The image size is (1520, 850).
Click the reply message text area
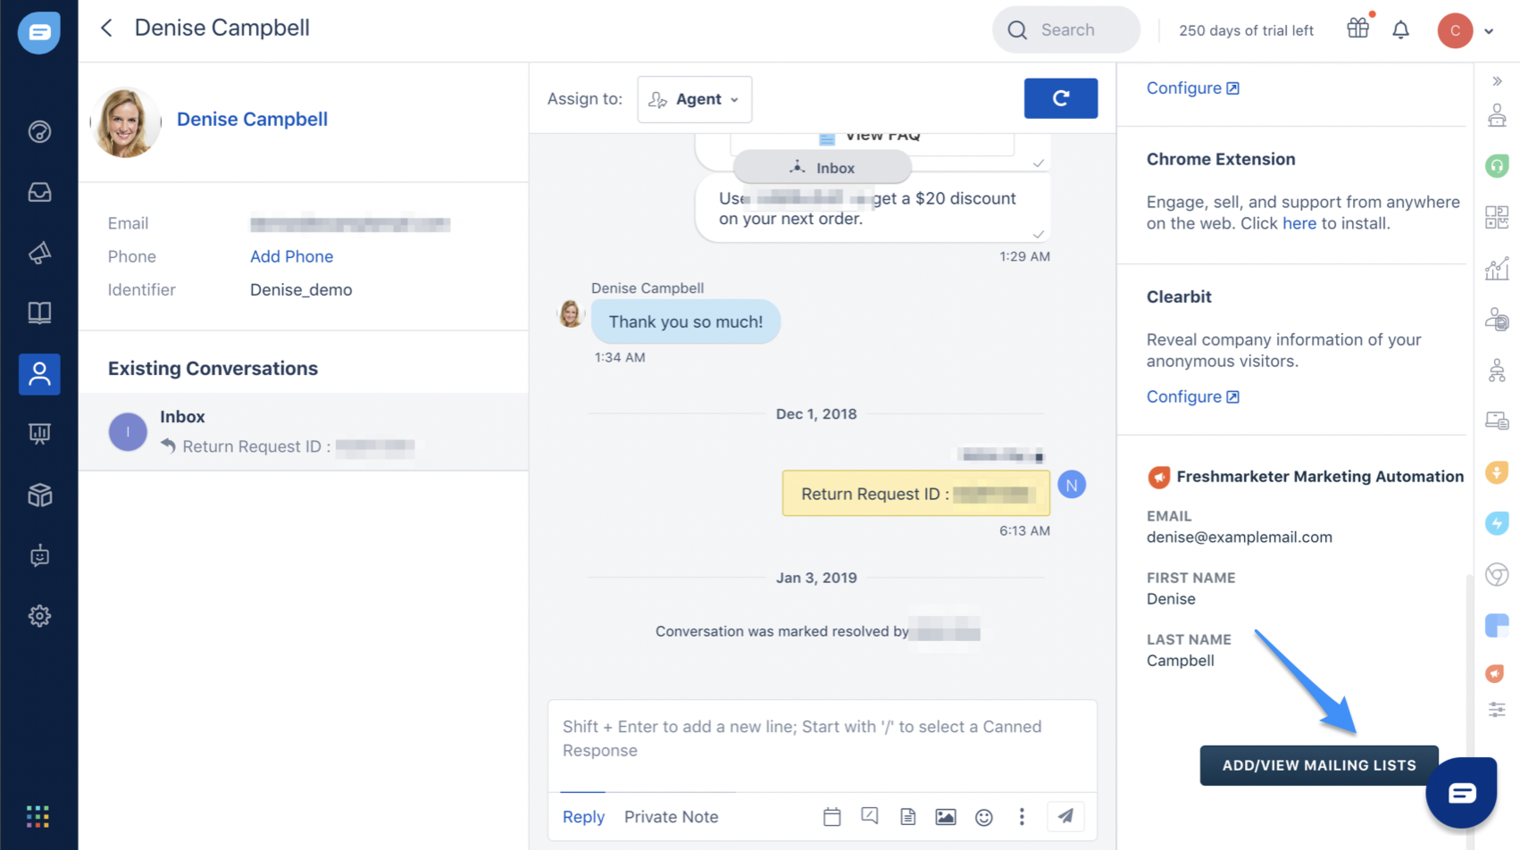(822, 746)
